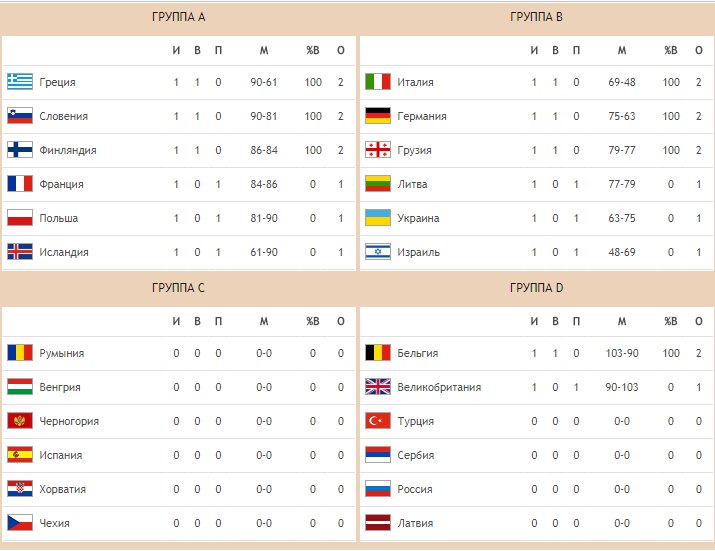Screen dimensions: 715x551
Task: Click Belgium's 103-90 score cell
Action: tap(622, 353)
